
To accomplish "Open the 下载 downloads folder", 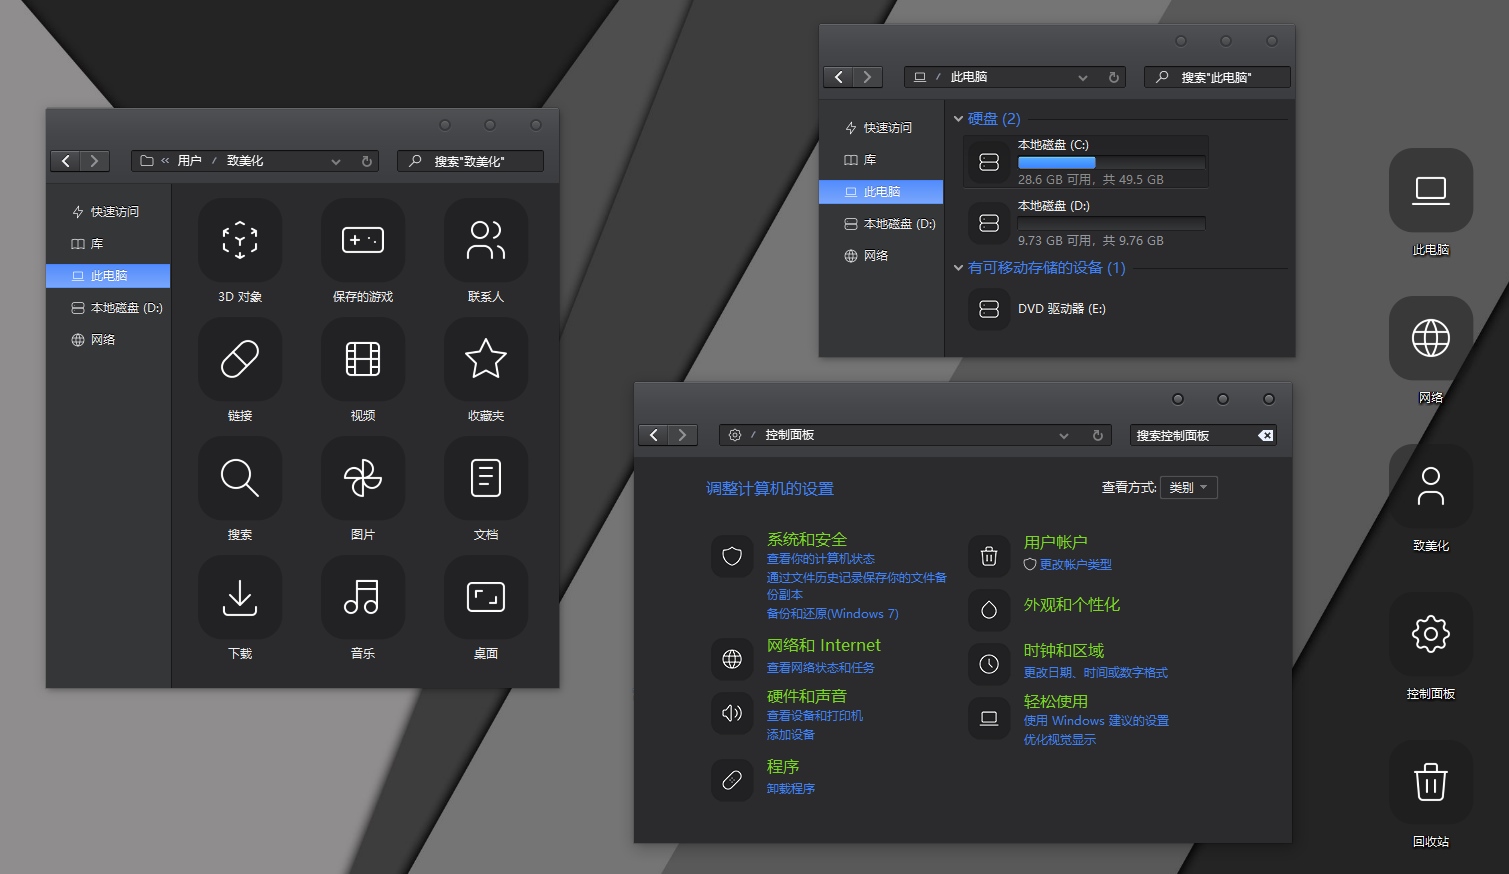I will (240, 598).
